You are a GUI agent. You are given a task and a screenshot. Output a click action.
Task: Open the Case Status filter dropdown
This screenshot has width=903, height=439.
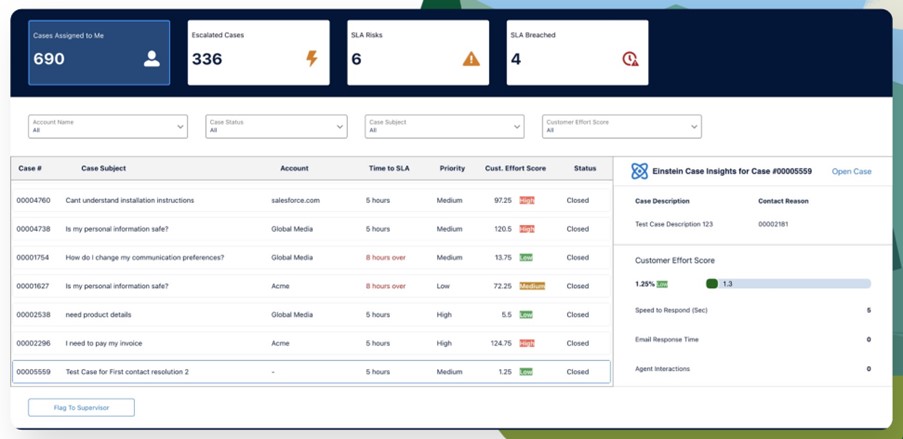(x=276, y=126)
